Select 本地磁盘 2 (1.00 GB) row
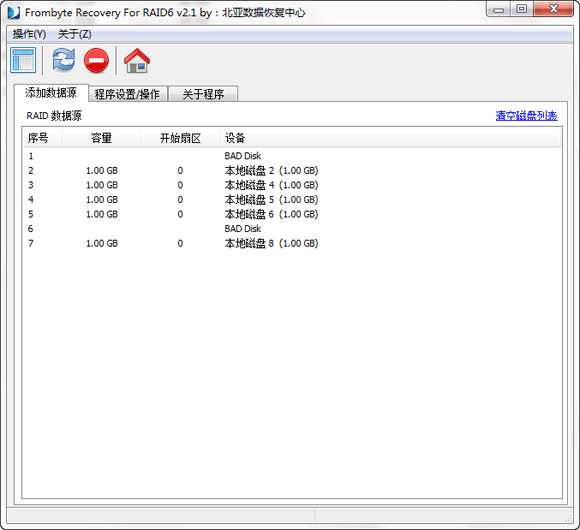 (x=292, y=171)
